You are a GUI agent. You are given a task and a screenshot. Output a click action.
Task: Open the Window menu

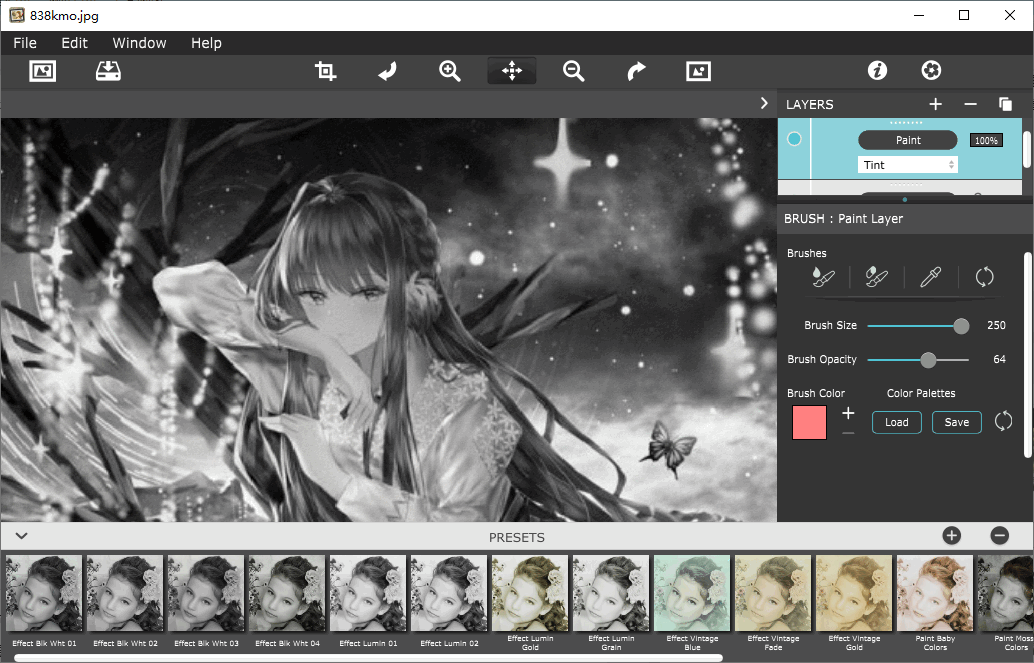pos(139,43)
